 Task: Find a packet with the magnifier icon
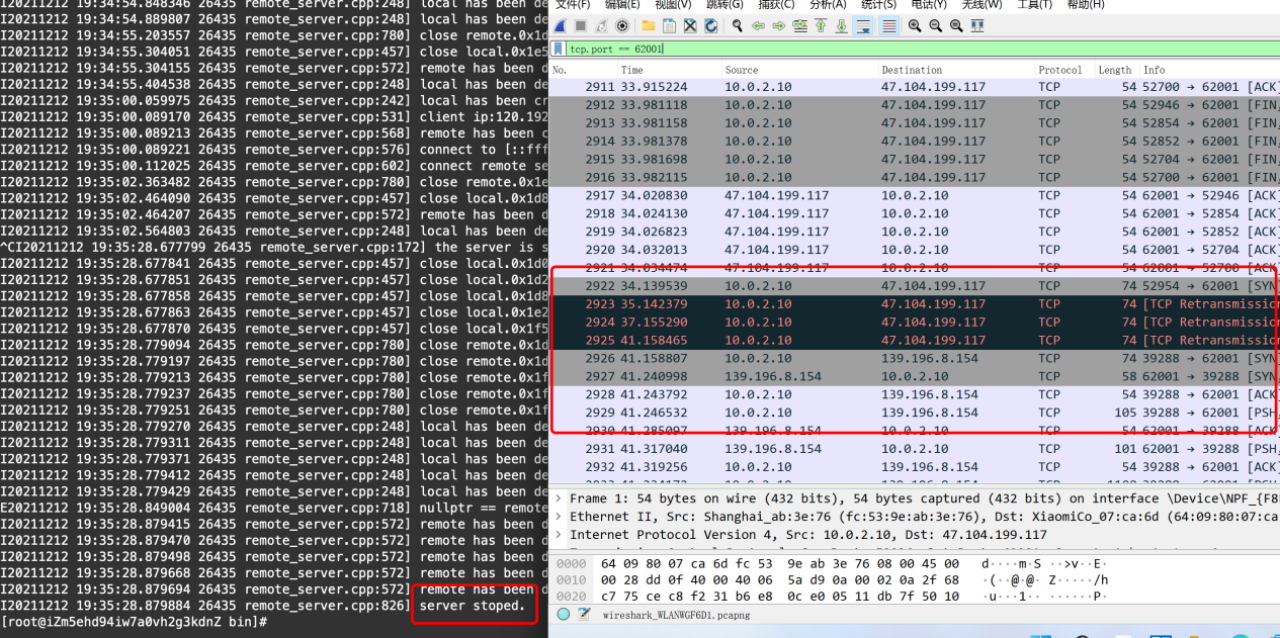[737, 26]
